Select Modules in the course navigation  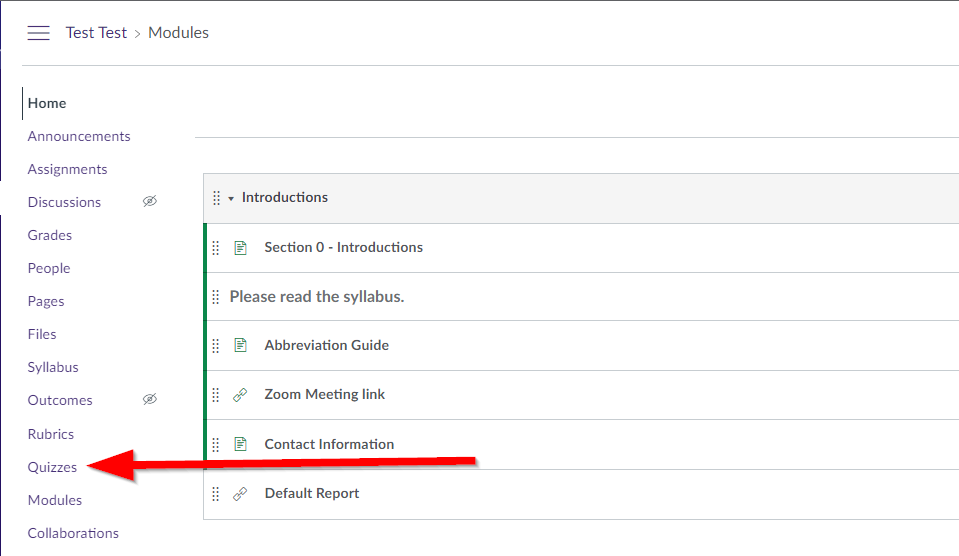coord(54,500)
